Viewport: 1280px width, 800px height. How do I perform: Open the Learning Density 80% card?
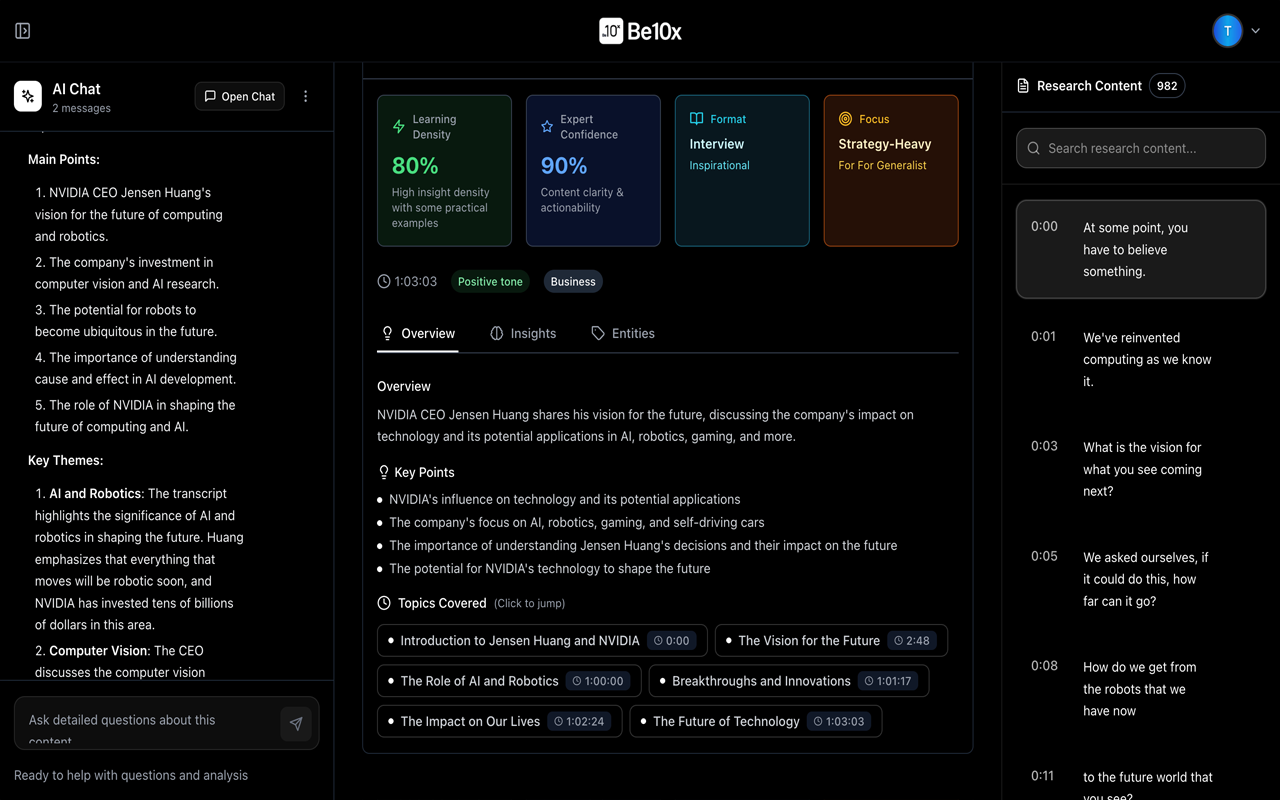[x=444, y=171]
